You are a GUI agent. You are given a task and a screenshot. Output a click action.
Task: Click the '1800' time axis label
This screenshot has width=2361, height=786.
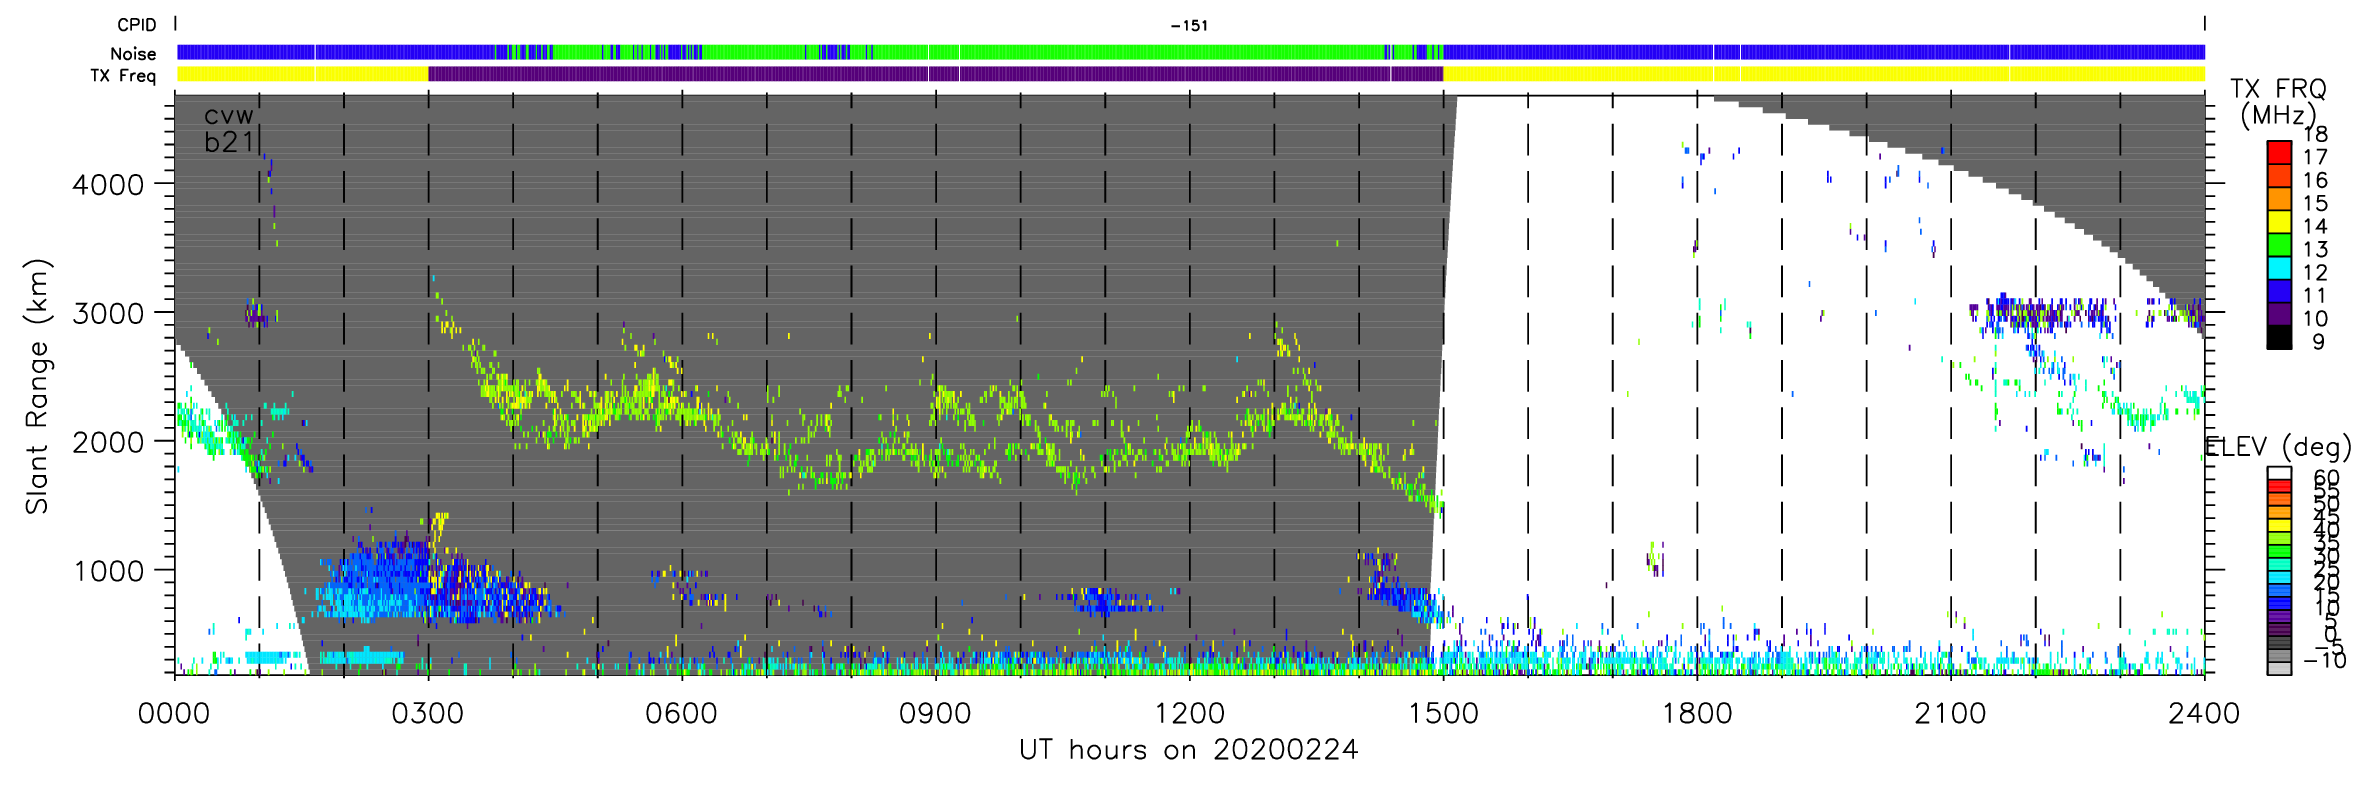[x=1697, y=714]
